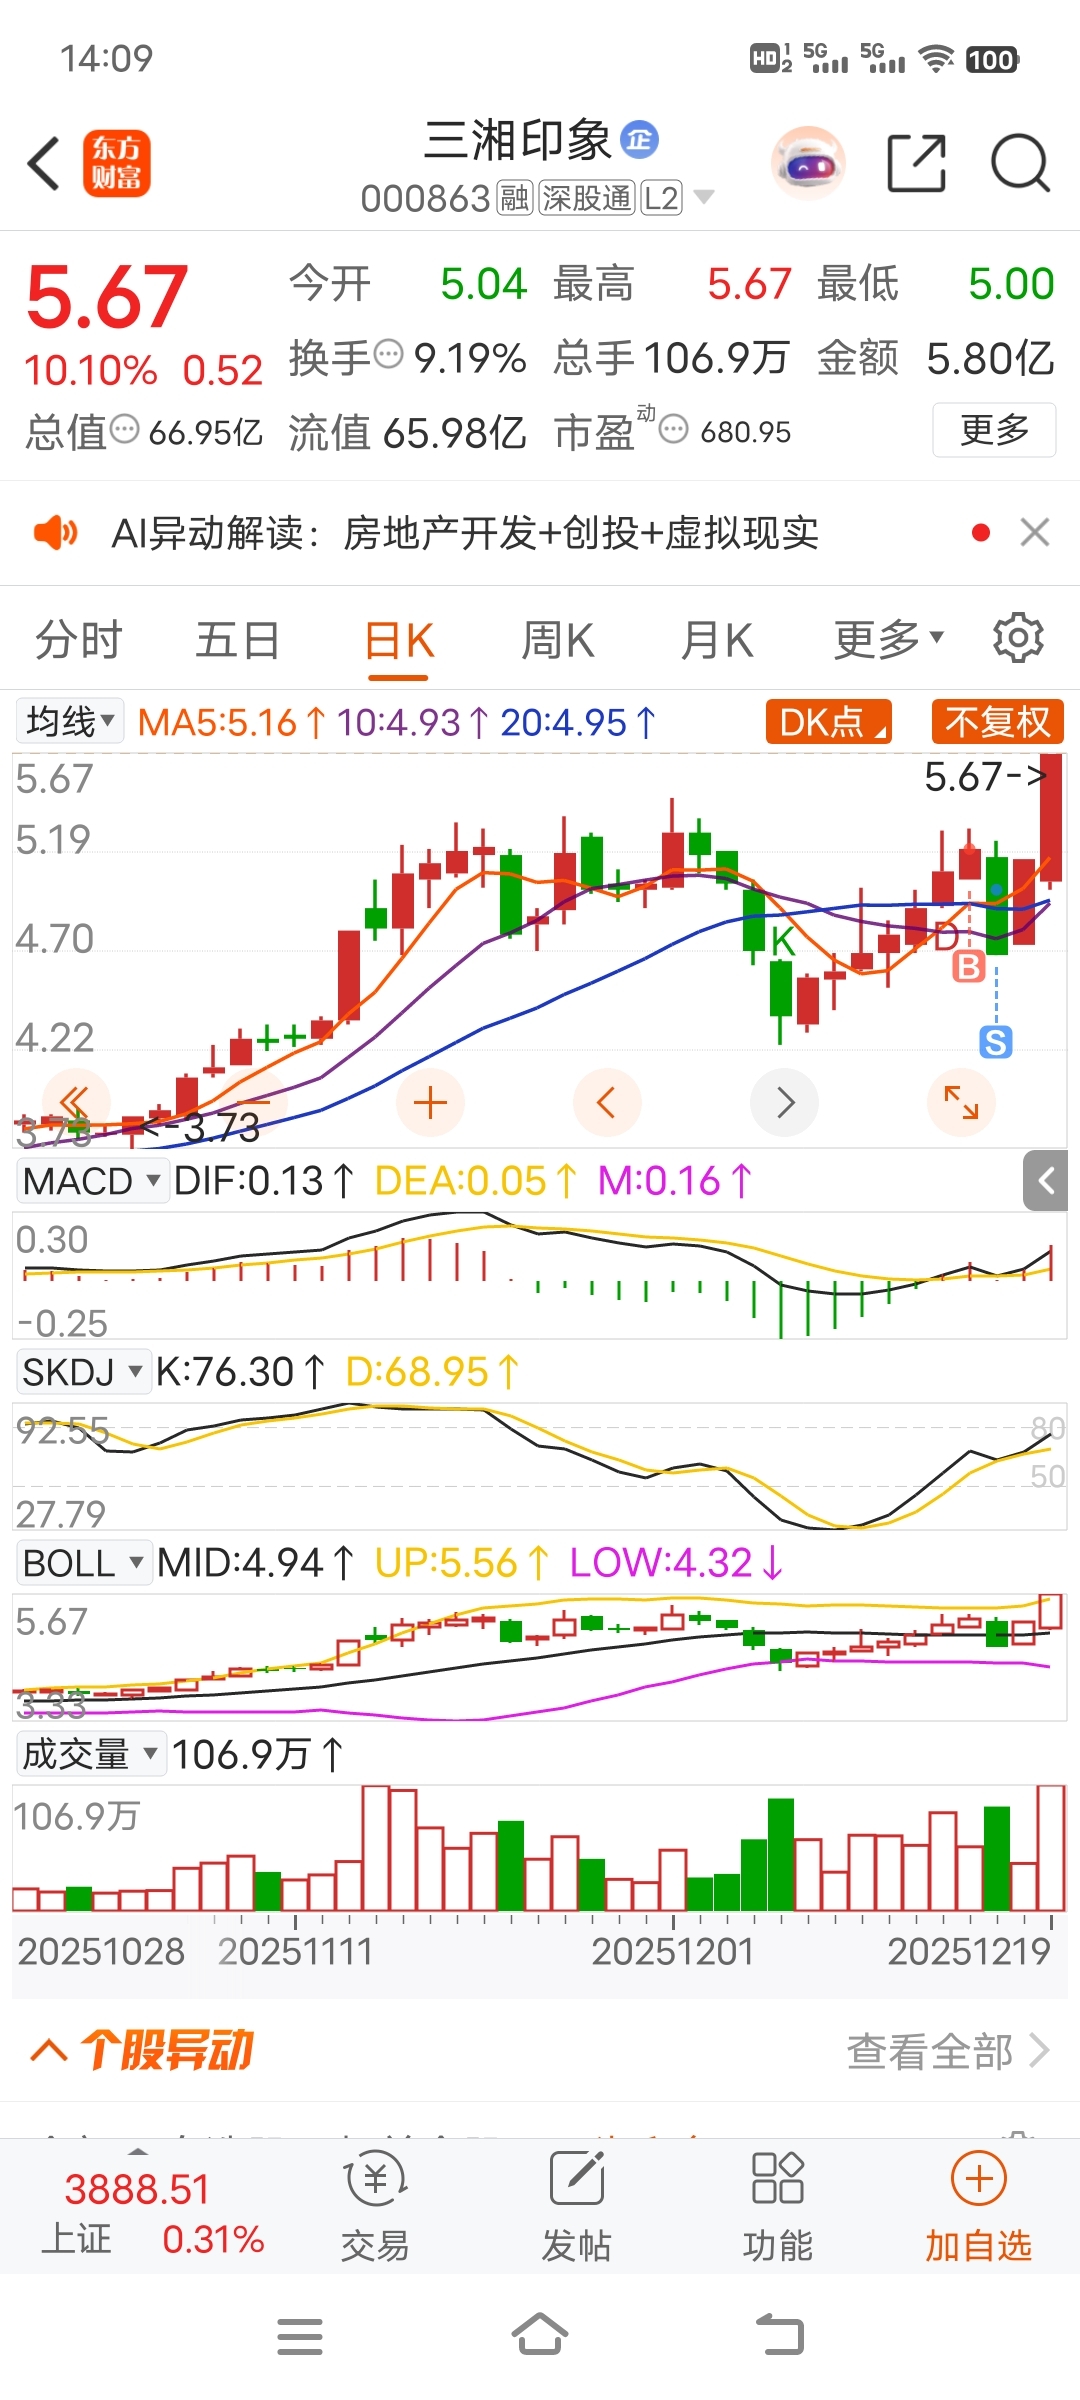Tap 更多 button for more quote data
1080x2400 pixels.
994,430
